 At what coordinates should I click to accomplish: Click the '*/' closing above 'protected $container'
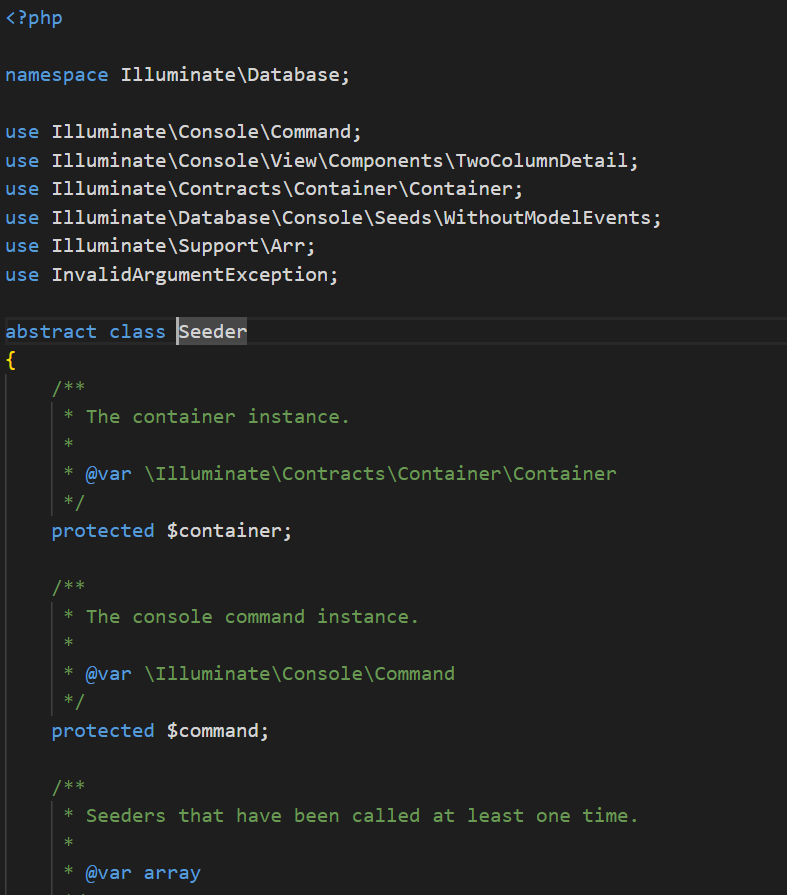tap(74, 502)
